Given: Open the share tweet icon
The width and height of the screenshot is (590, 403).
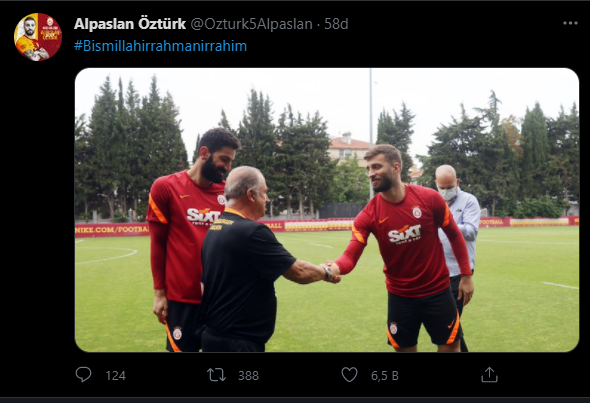Looking at the screenshot, I should pyautogui.click(x=489, y=375).
